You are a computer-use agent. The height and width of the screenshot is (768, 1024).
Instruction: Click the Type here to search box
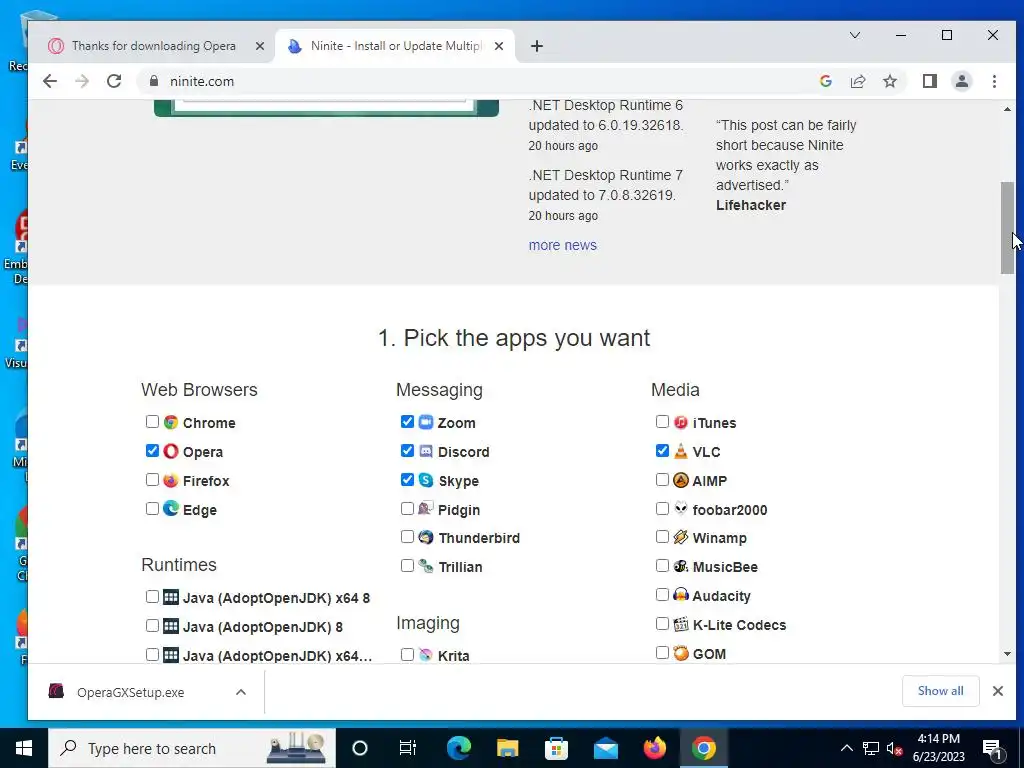click(x=191, y=748)
